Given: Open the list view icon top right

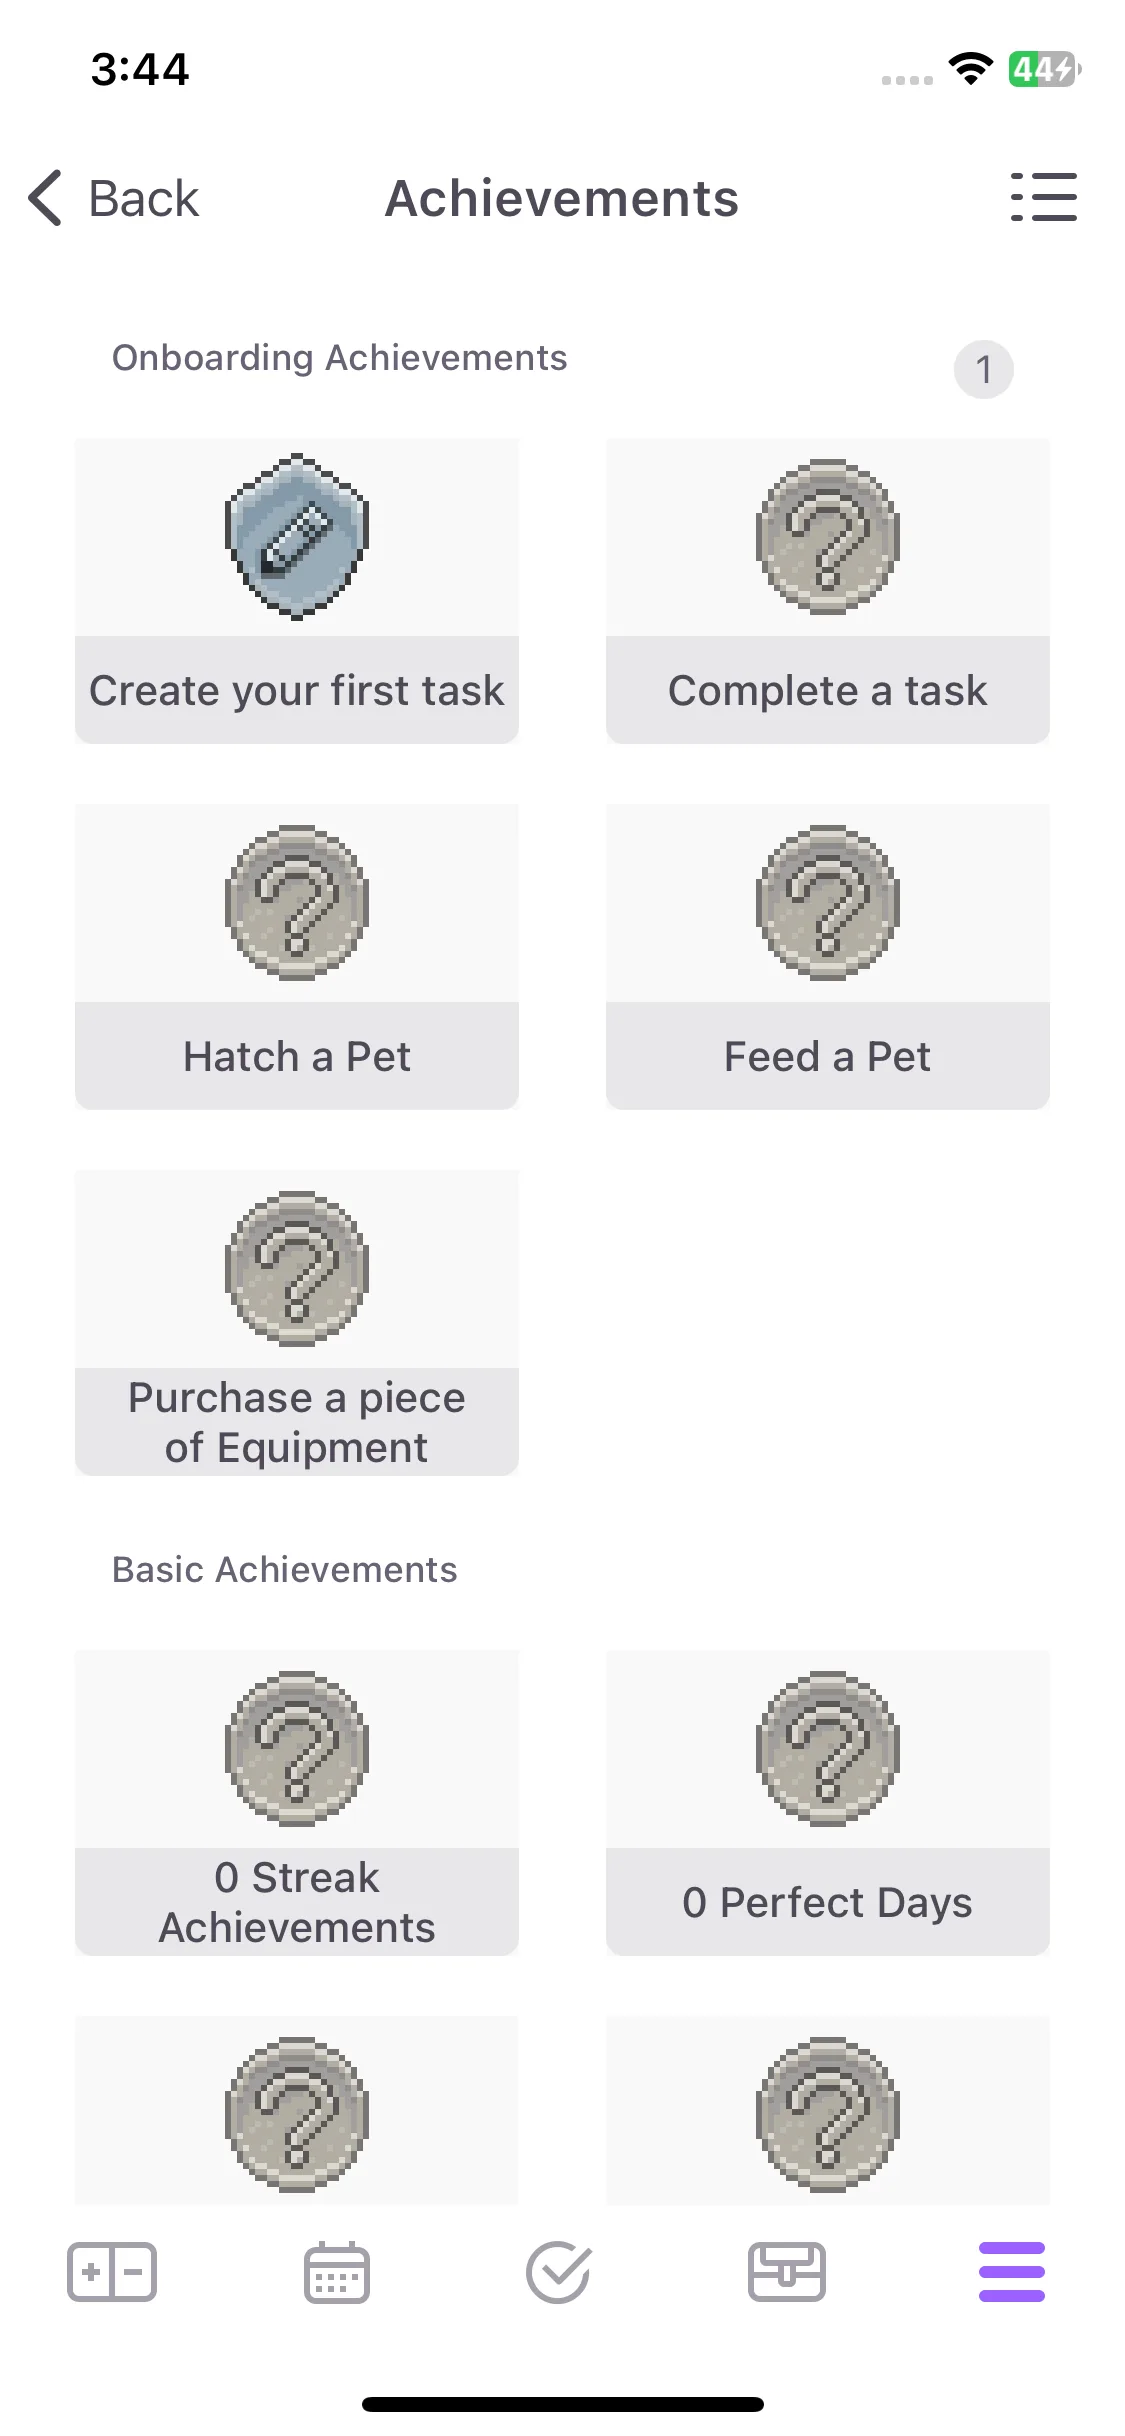Looking at the screenshot, I should click(1043, 197).
